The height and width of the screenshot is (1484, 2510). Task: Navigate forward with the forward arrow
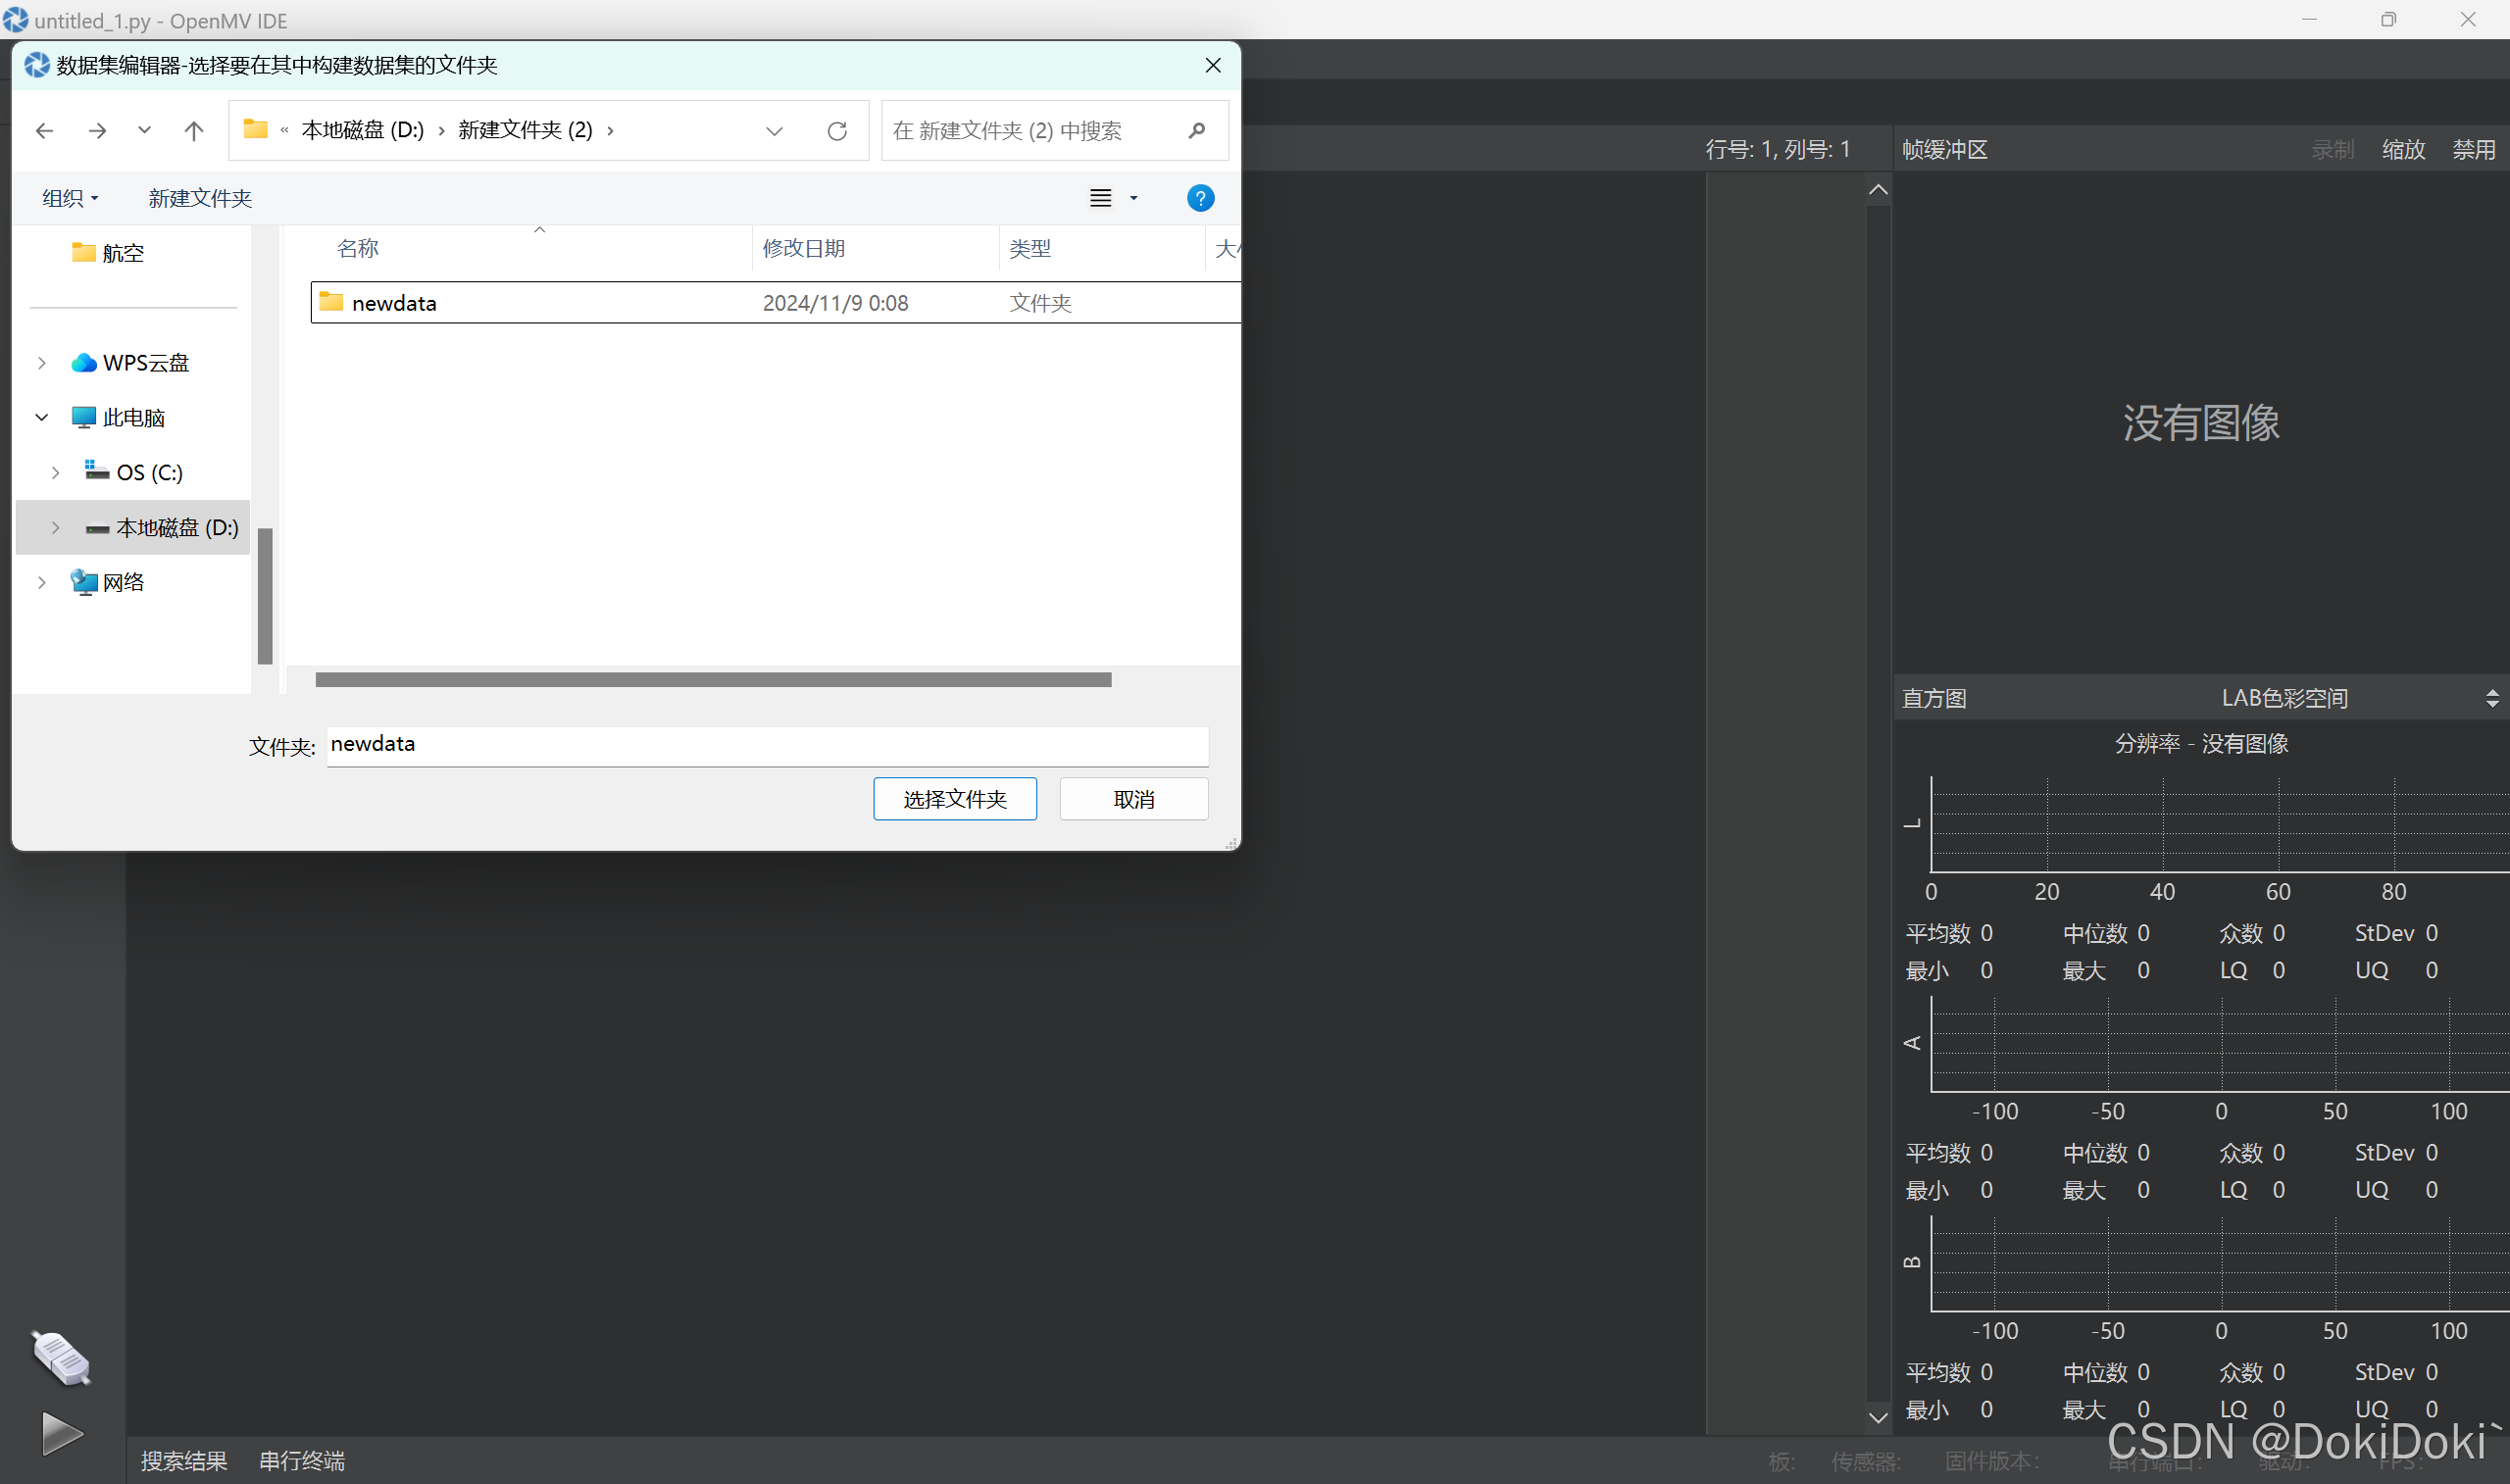point(97,131)
